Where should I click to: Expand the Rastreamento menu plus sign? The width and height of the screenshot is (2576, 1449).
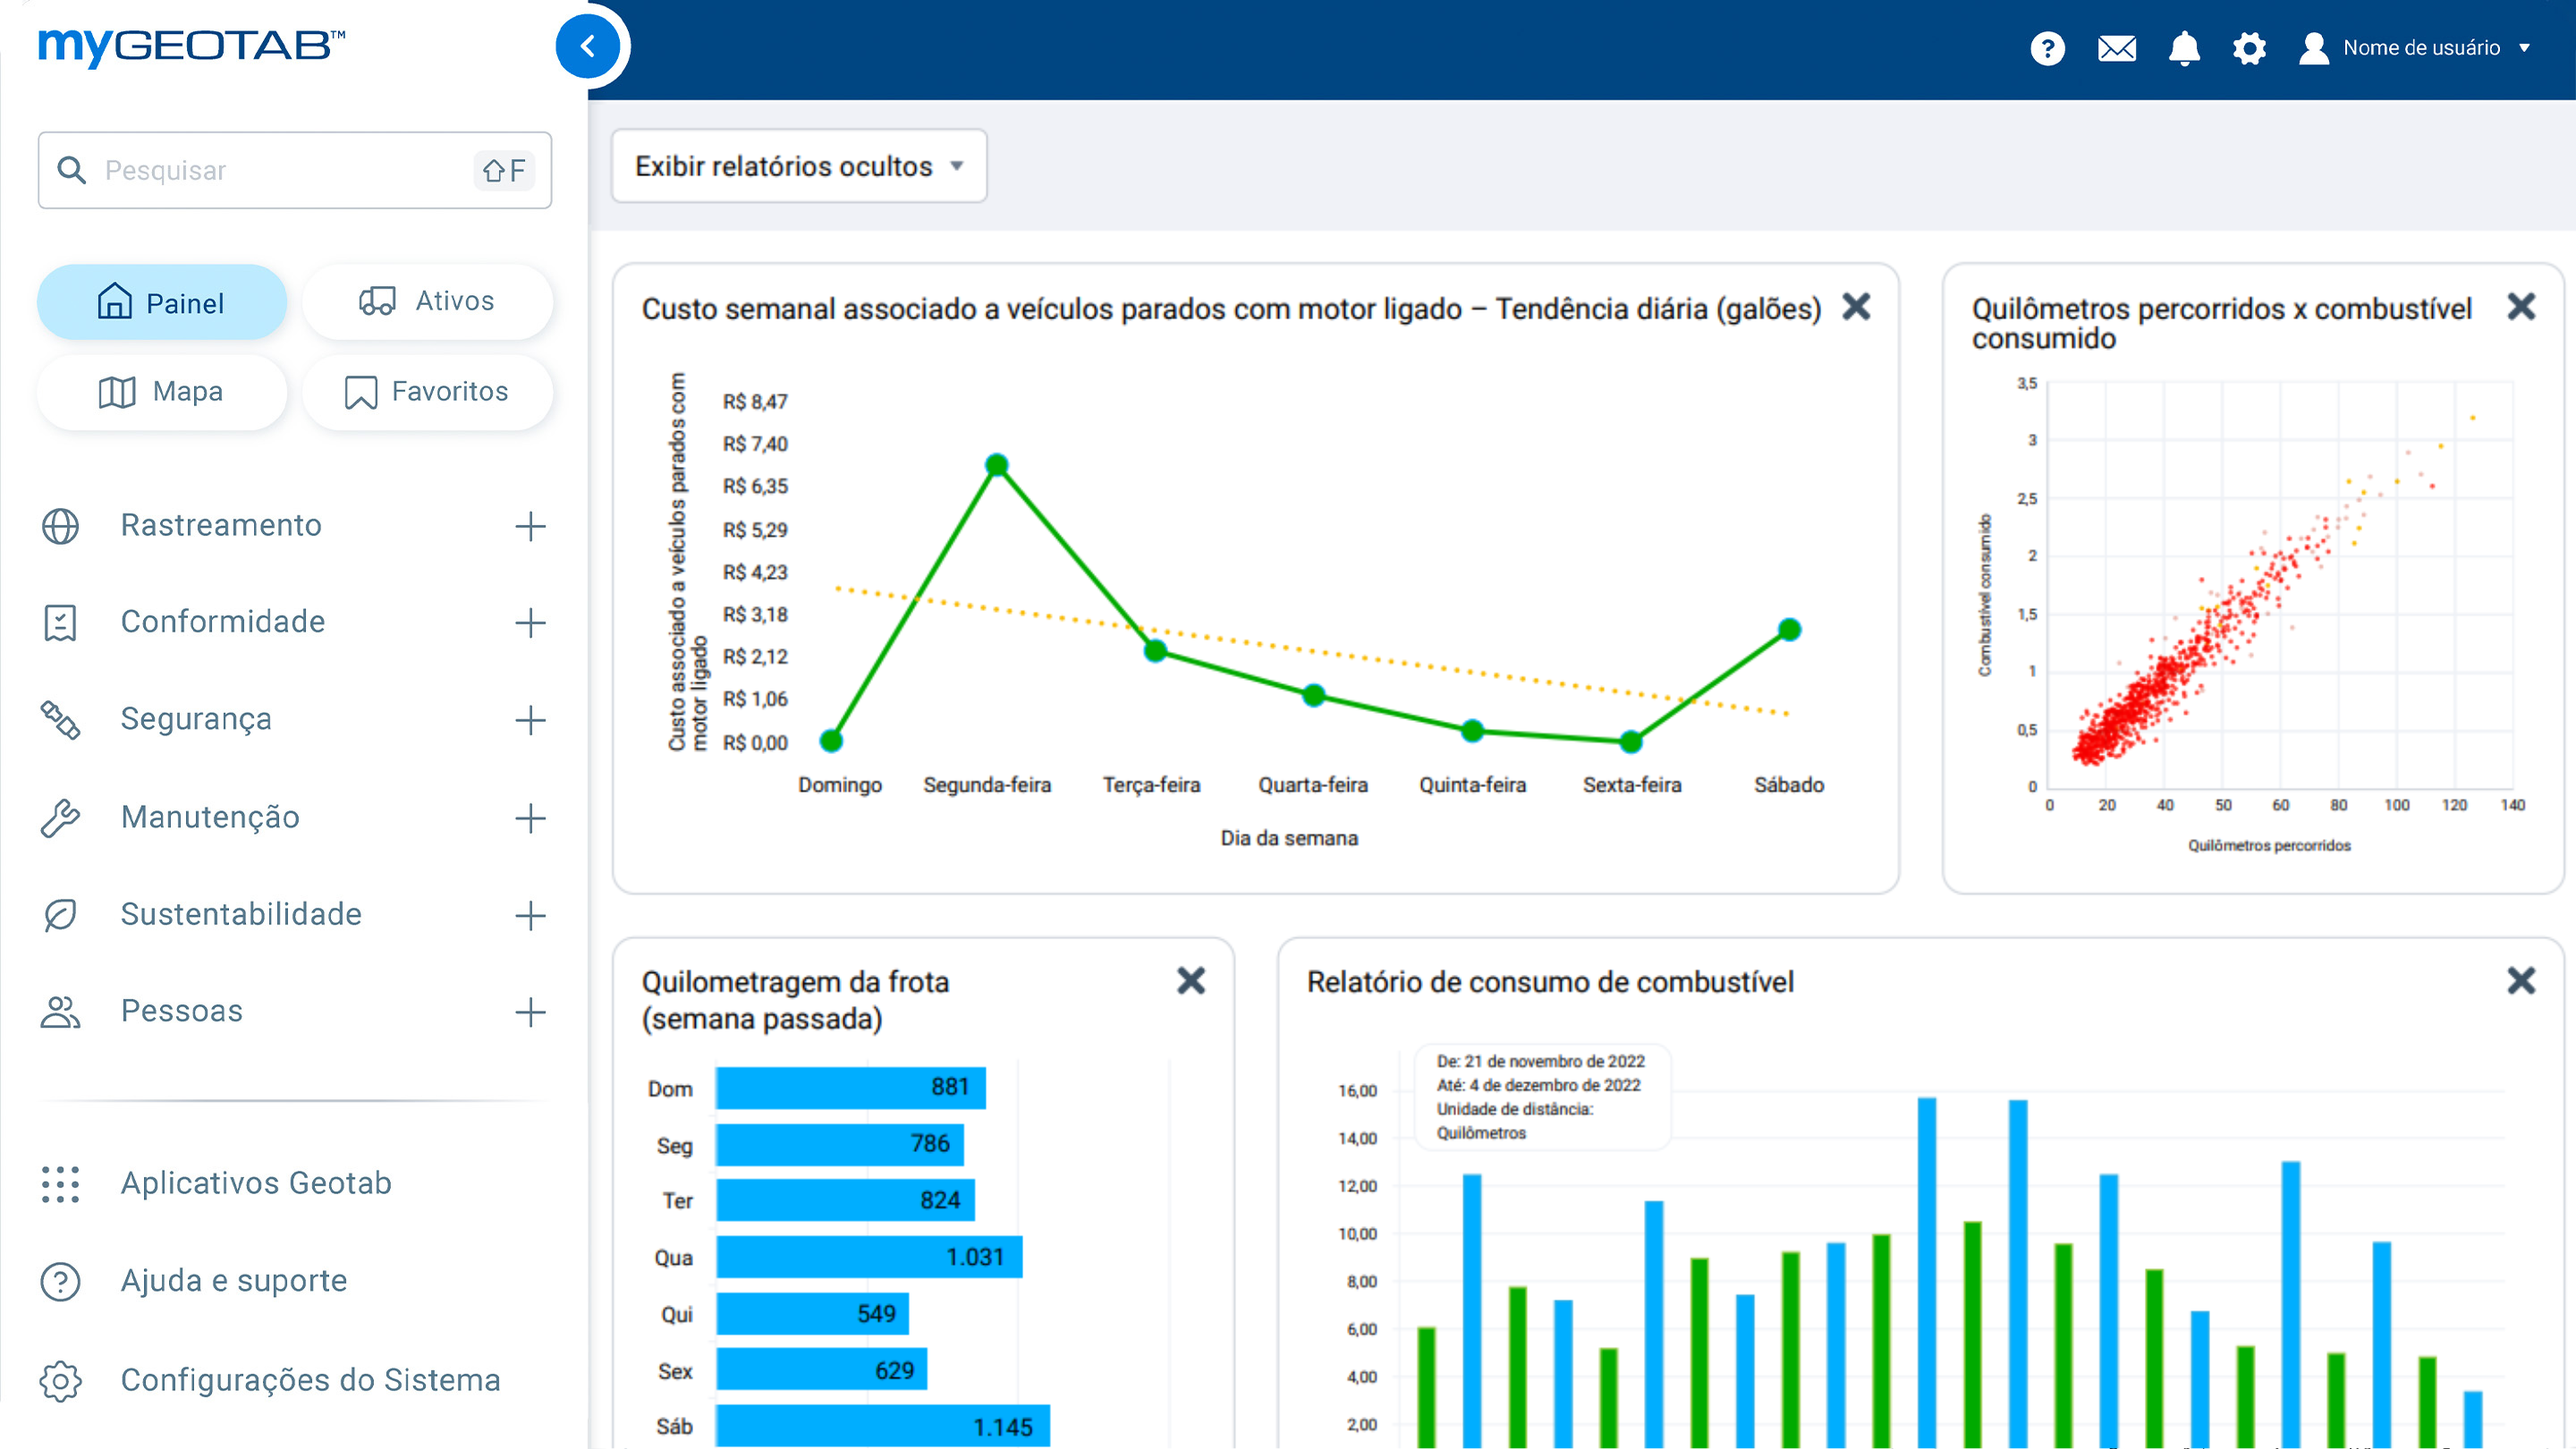coord(530,526)
